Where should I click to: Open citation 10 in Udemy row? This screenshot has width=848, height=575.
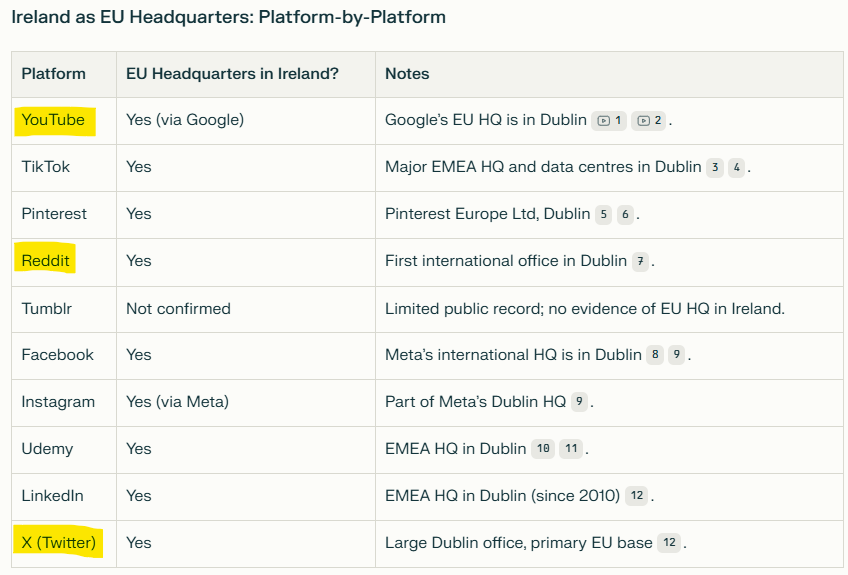coord(543,448)
